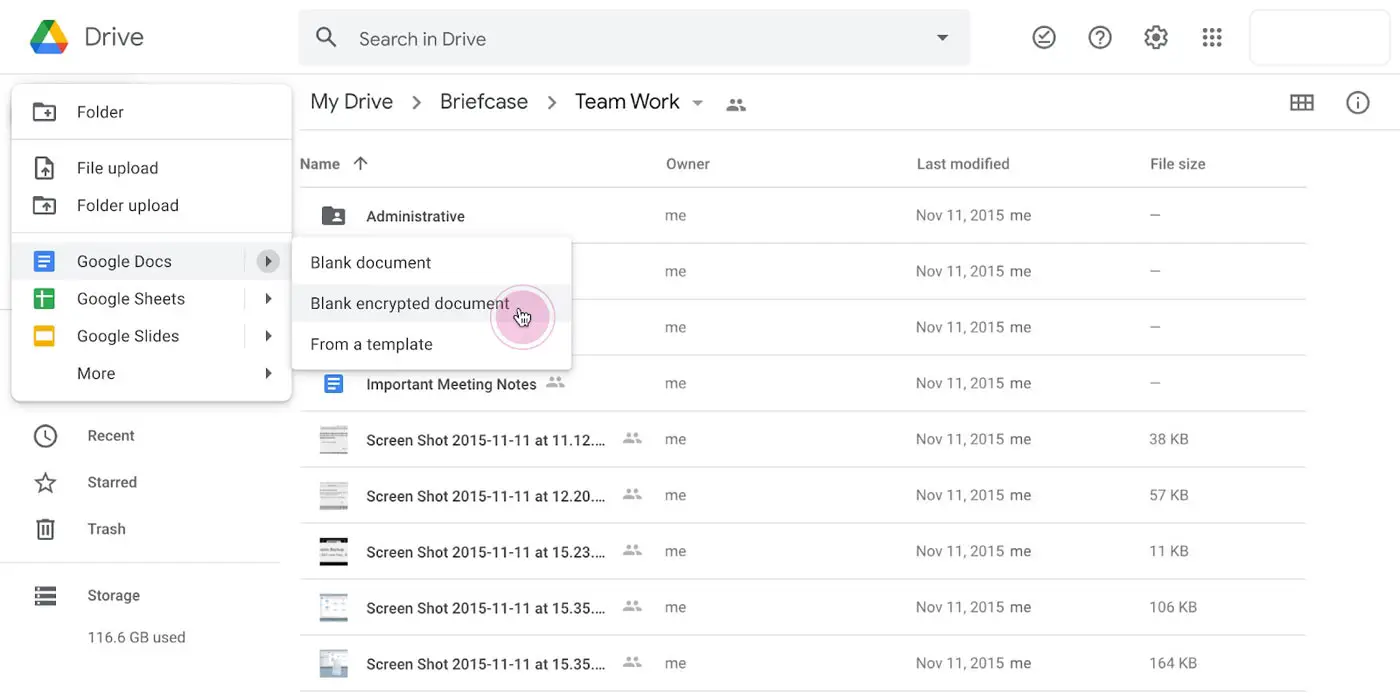Select Screen Shot 2015-11-11 at 15.23 file name
The width and height of the screenshot is (1400, 700).
(486, 552)
